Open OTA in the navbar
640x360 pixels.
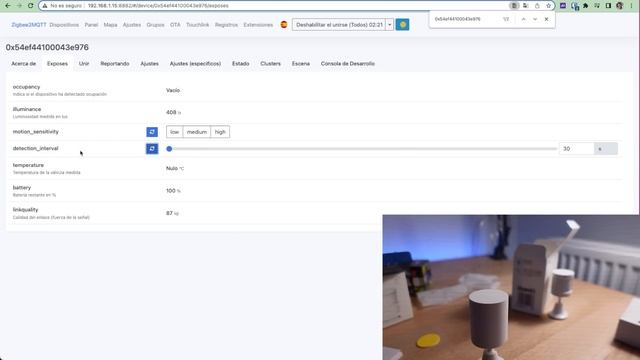[x=175, y=24]
